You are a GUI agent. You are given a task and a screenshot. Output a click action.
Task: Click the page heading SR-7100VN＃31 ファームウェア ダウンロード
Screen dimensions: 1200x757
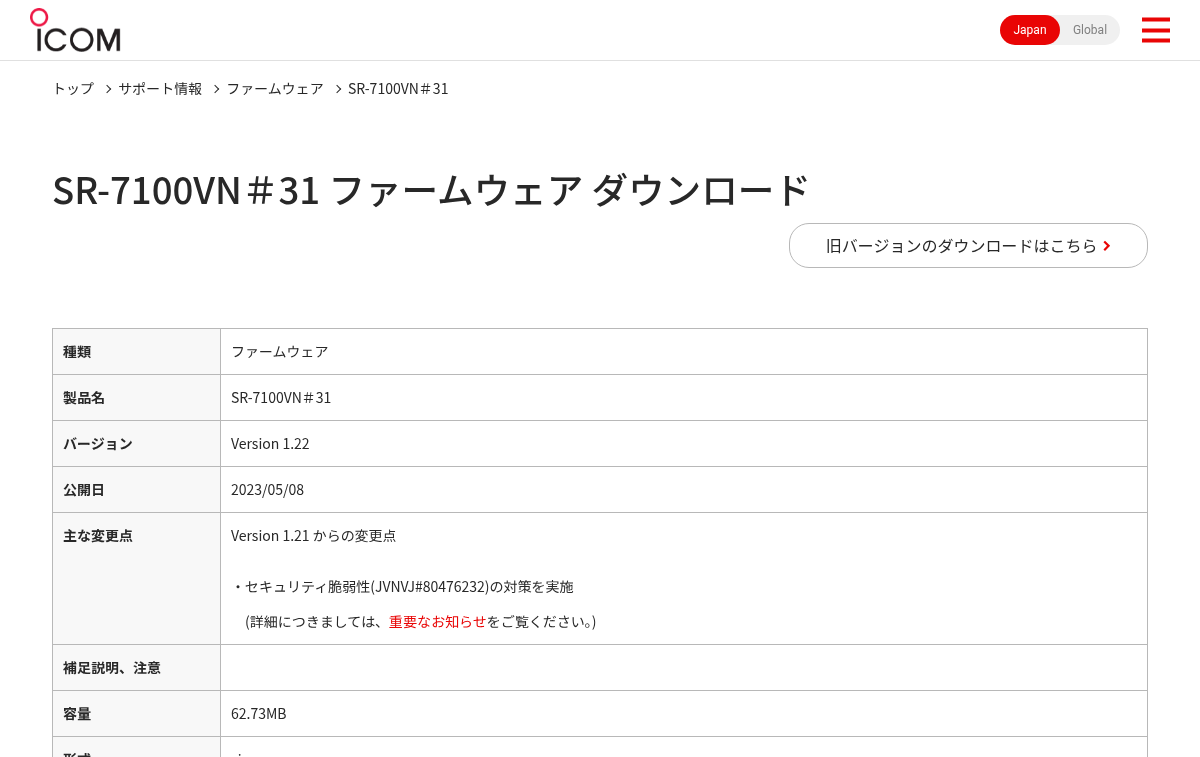430,190
